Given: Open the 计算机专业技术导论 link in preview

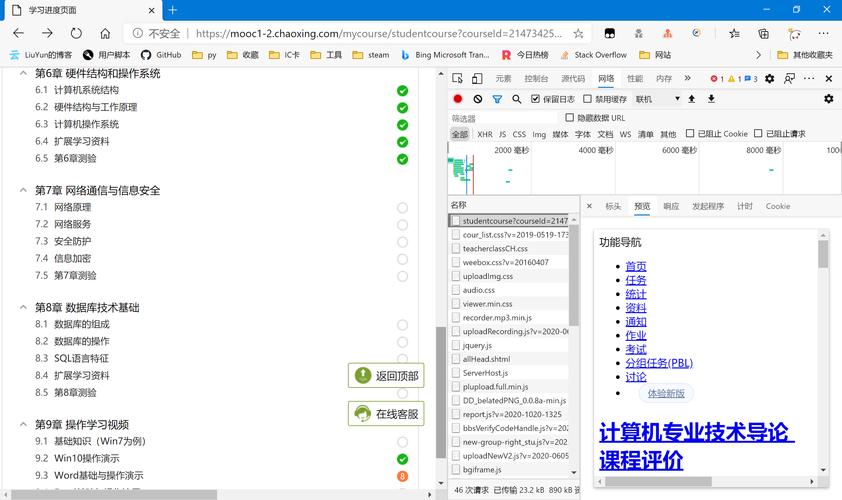Looking at the screenshot, I should (696, 433).
